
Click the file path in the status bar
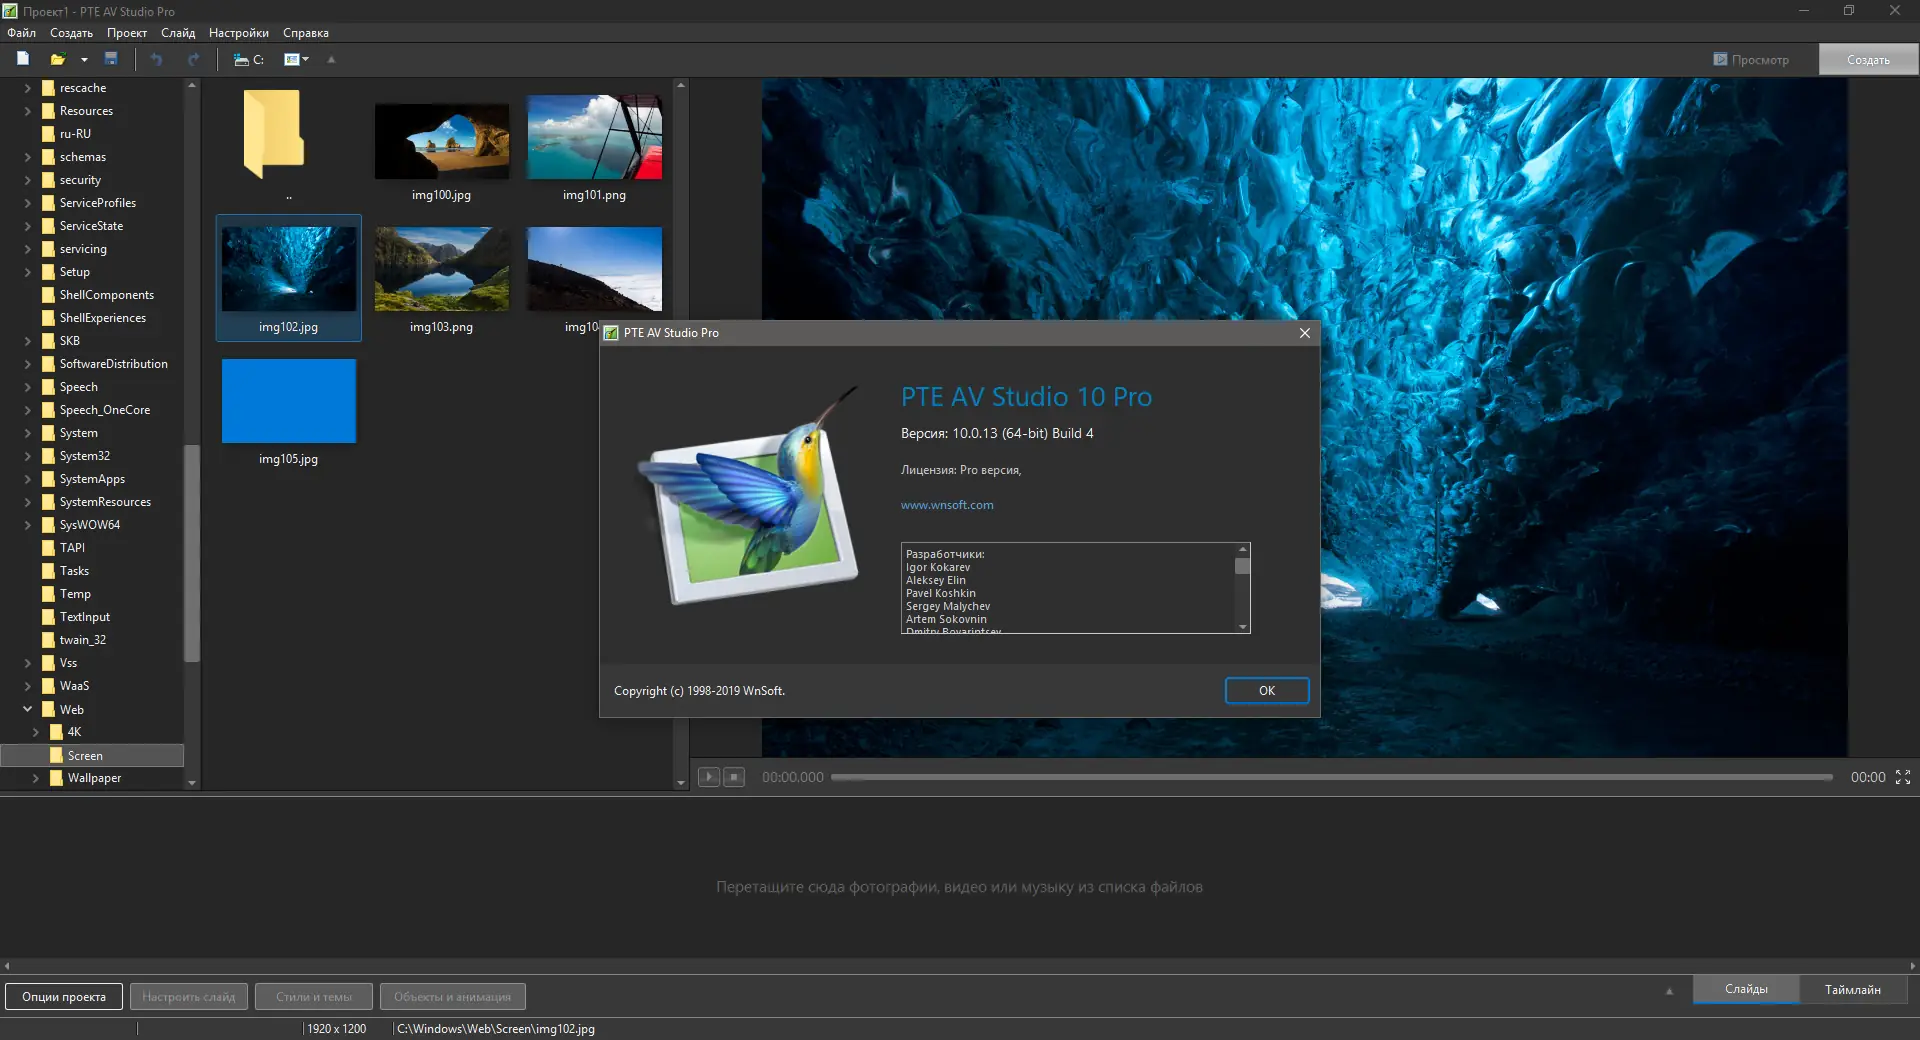point(496,1028)
